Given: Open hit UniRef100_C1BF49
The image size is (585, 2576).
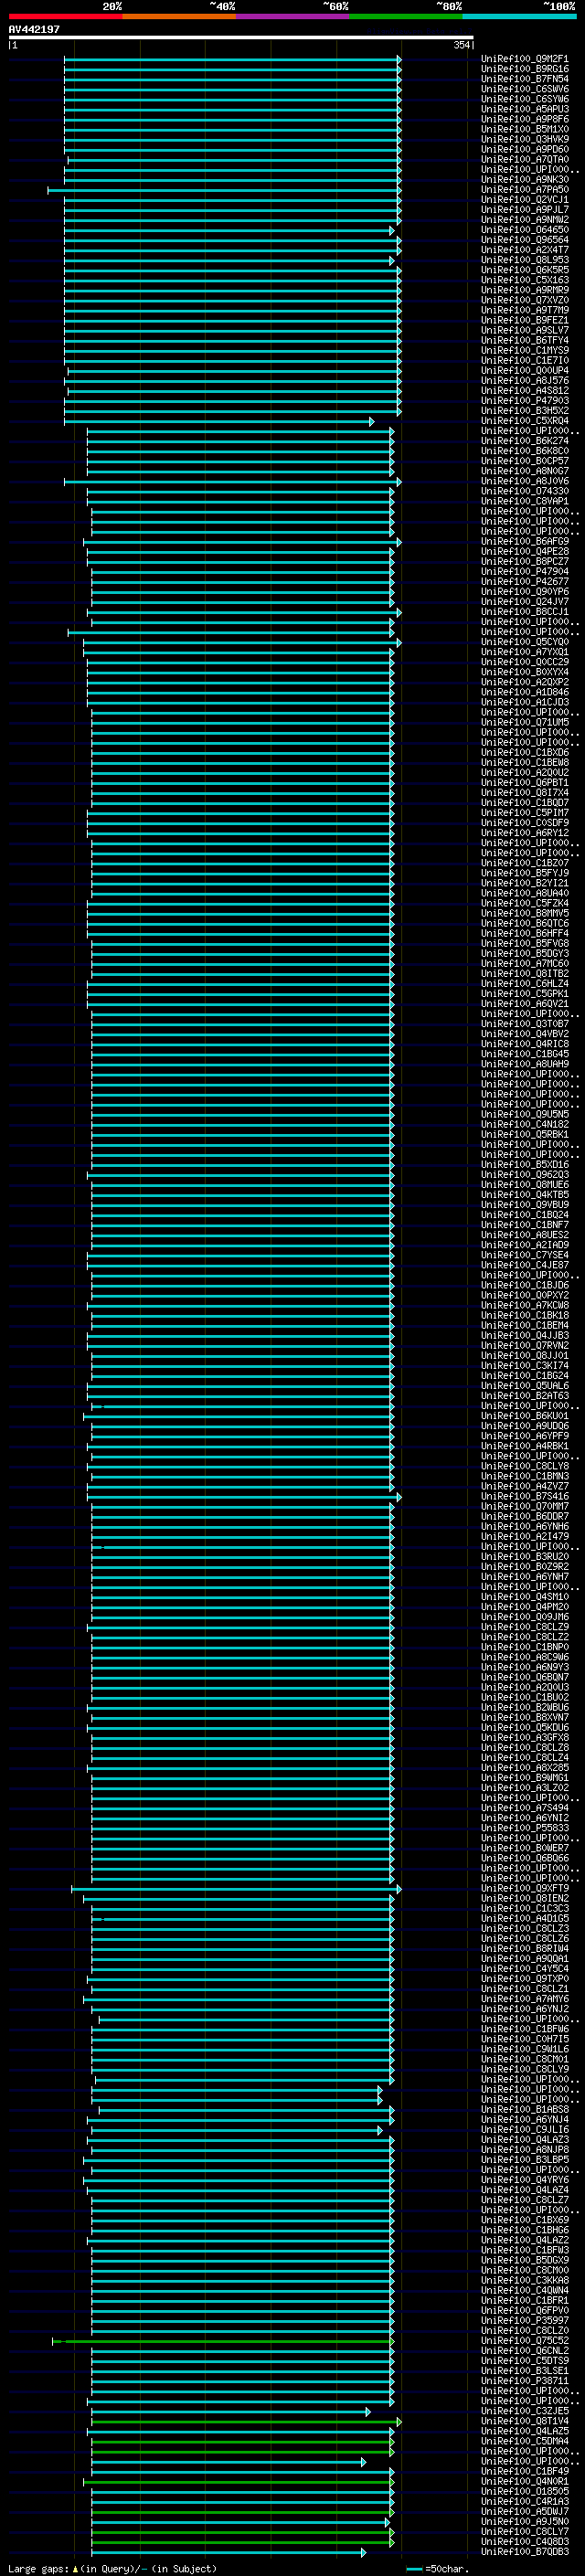Looking at the screenshot, I should [525, 2470].
